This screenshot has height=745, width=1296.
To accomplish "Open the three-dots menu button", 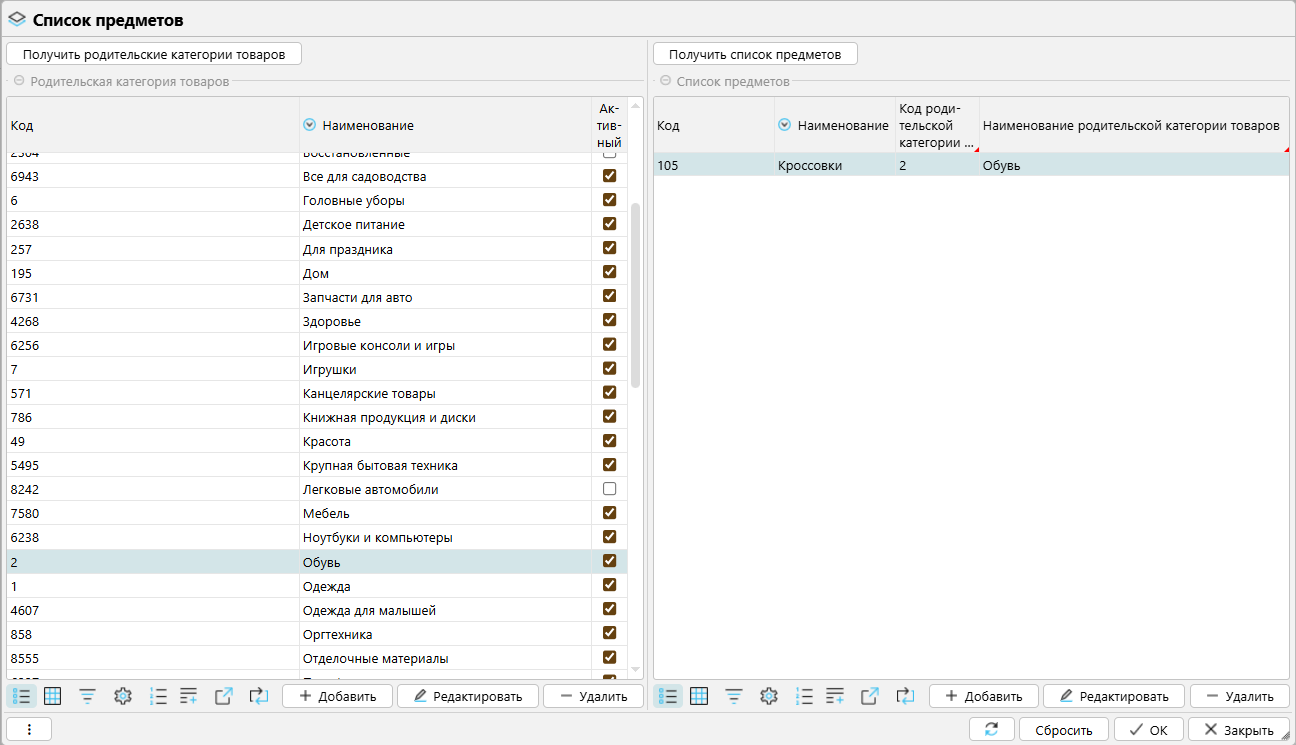I will point(29,730).
